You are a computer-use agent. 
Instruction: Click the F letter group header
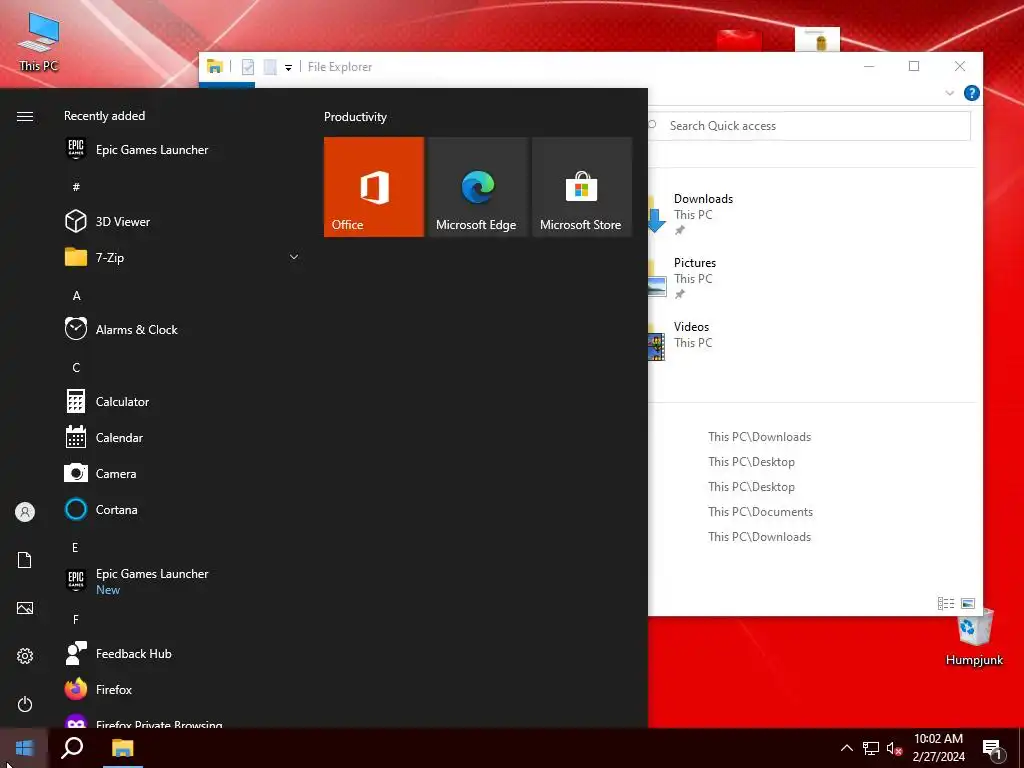(76, 619)
